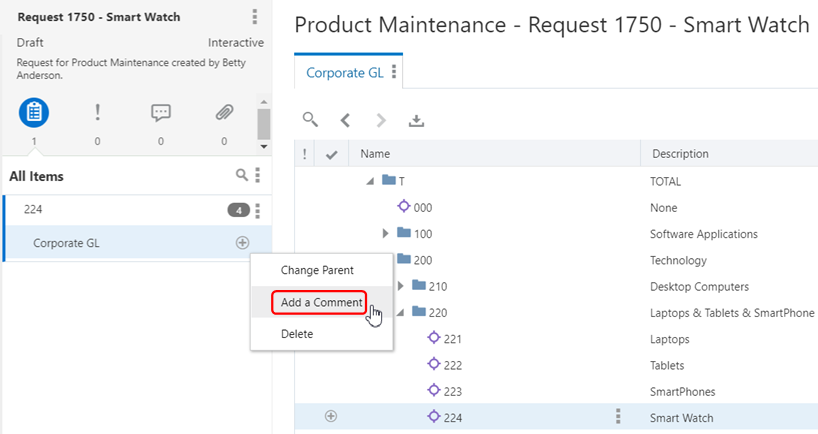Expand the 100 Software Applications node
The height and width of the screenshot is (434, 818).
pyautogui.click(x=386, y=234)
